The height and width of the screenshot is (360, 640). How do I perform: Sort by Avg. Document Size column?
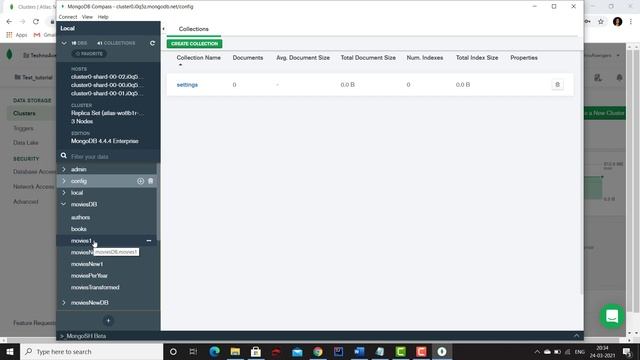pos(303,58)
